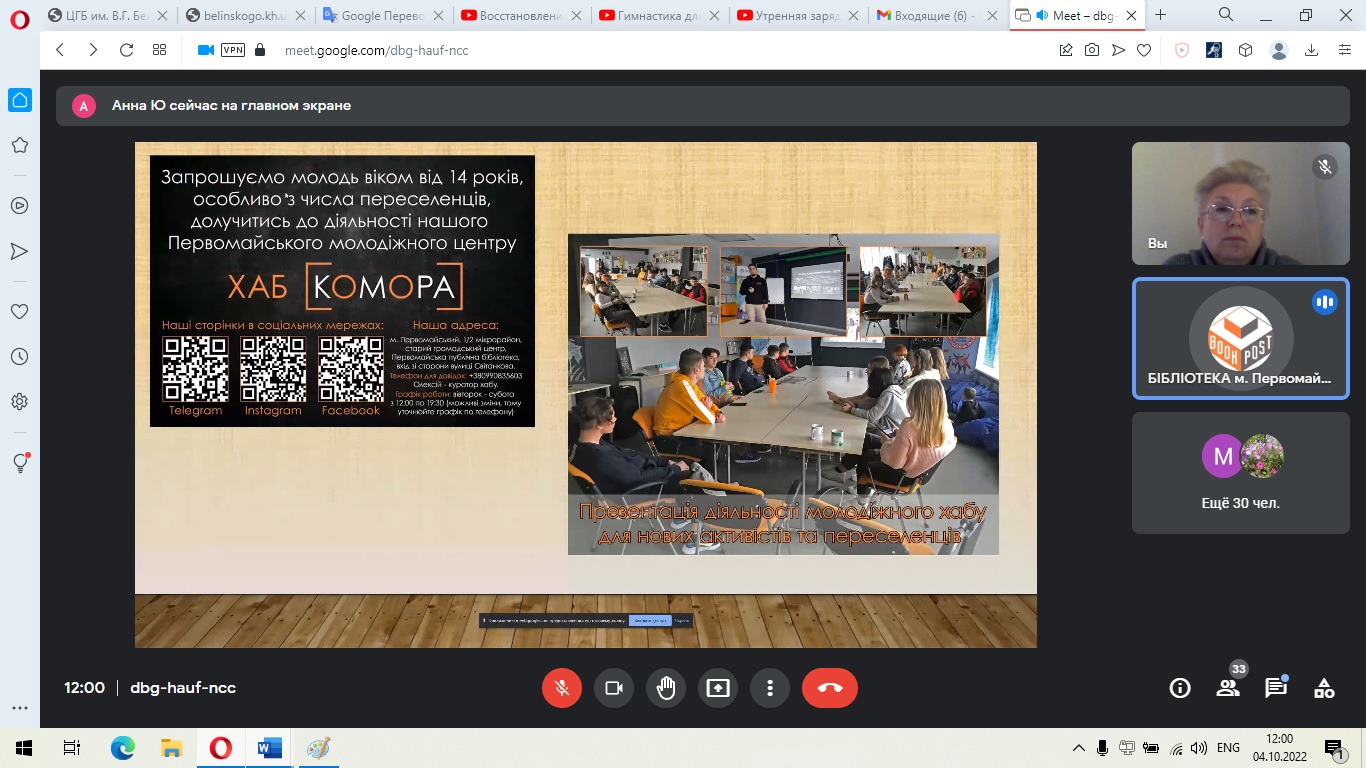Open Opera sidebar history clock icon
This screenshot has height=768, width=1366.
click(19, 356)
